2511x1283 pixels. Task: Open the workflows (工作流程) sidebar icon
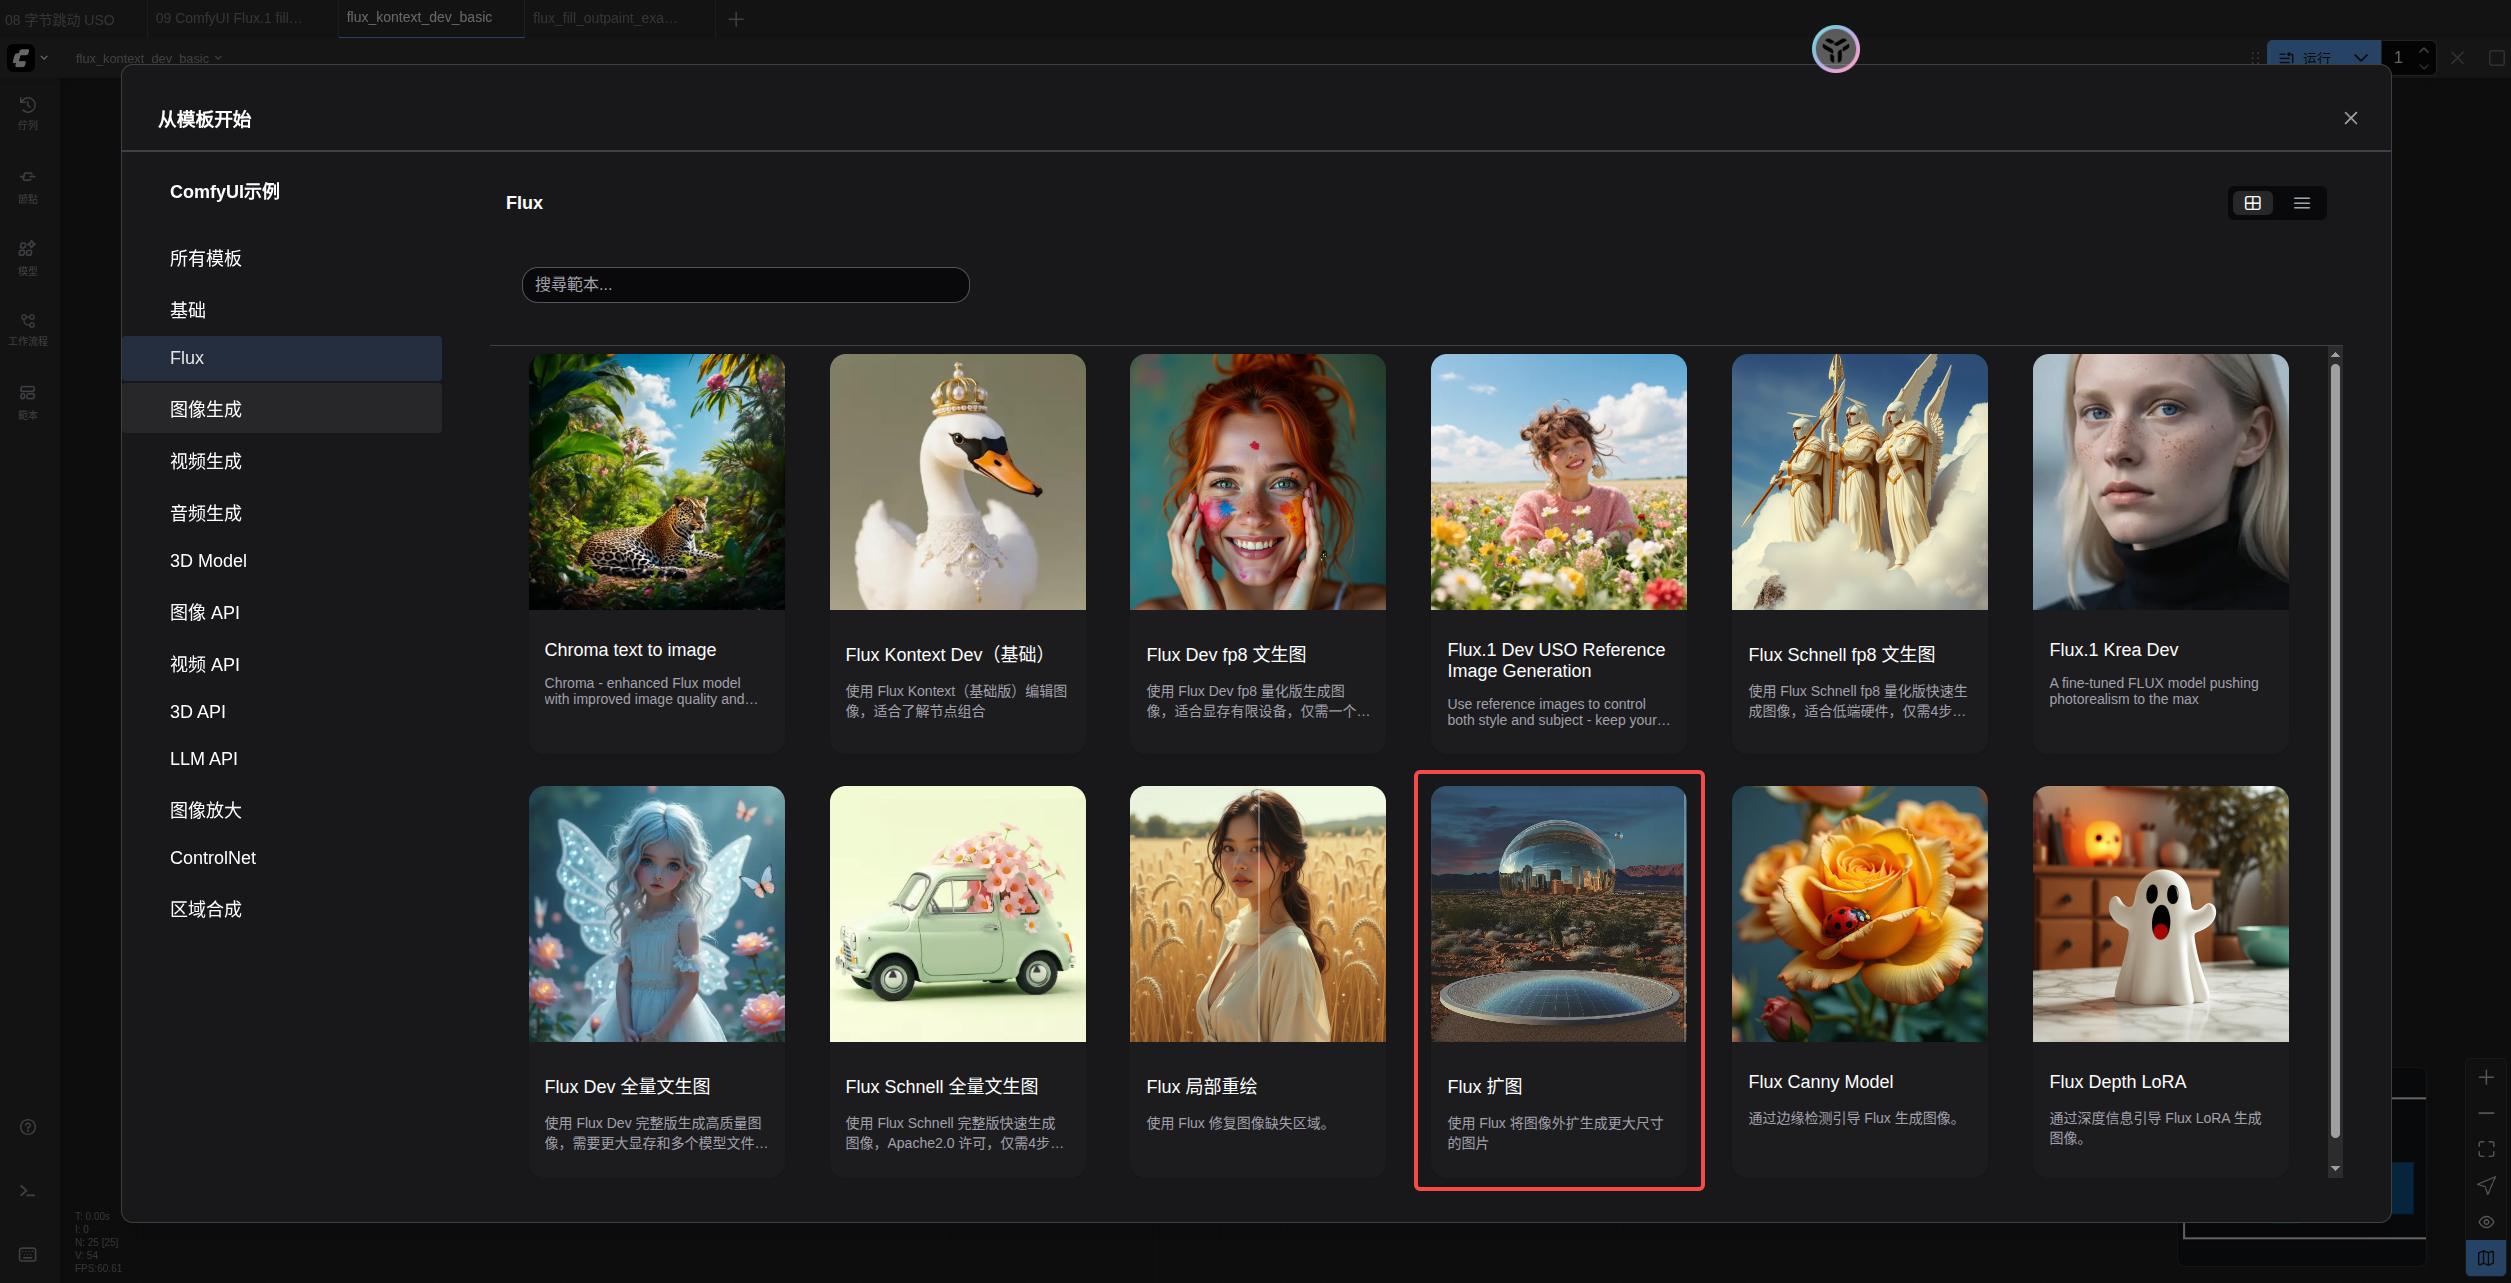point(28,329)
